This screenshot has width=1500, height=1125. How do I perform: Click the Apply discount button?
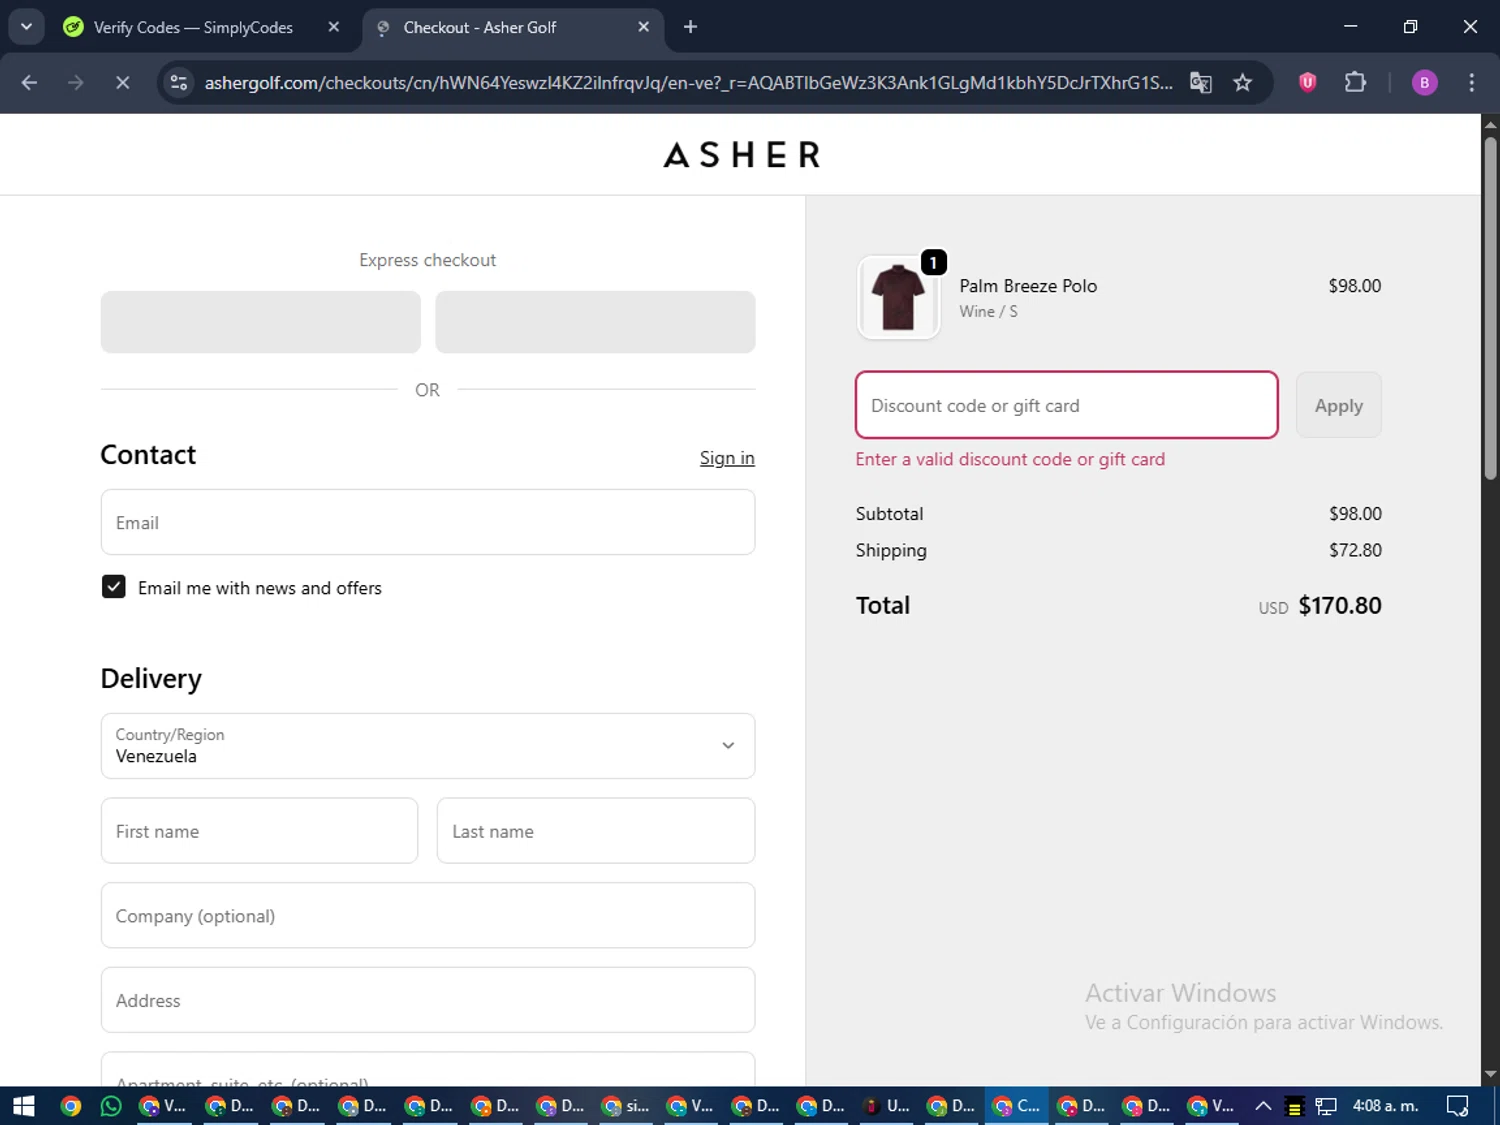[1339, 405]
